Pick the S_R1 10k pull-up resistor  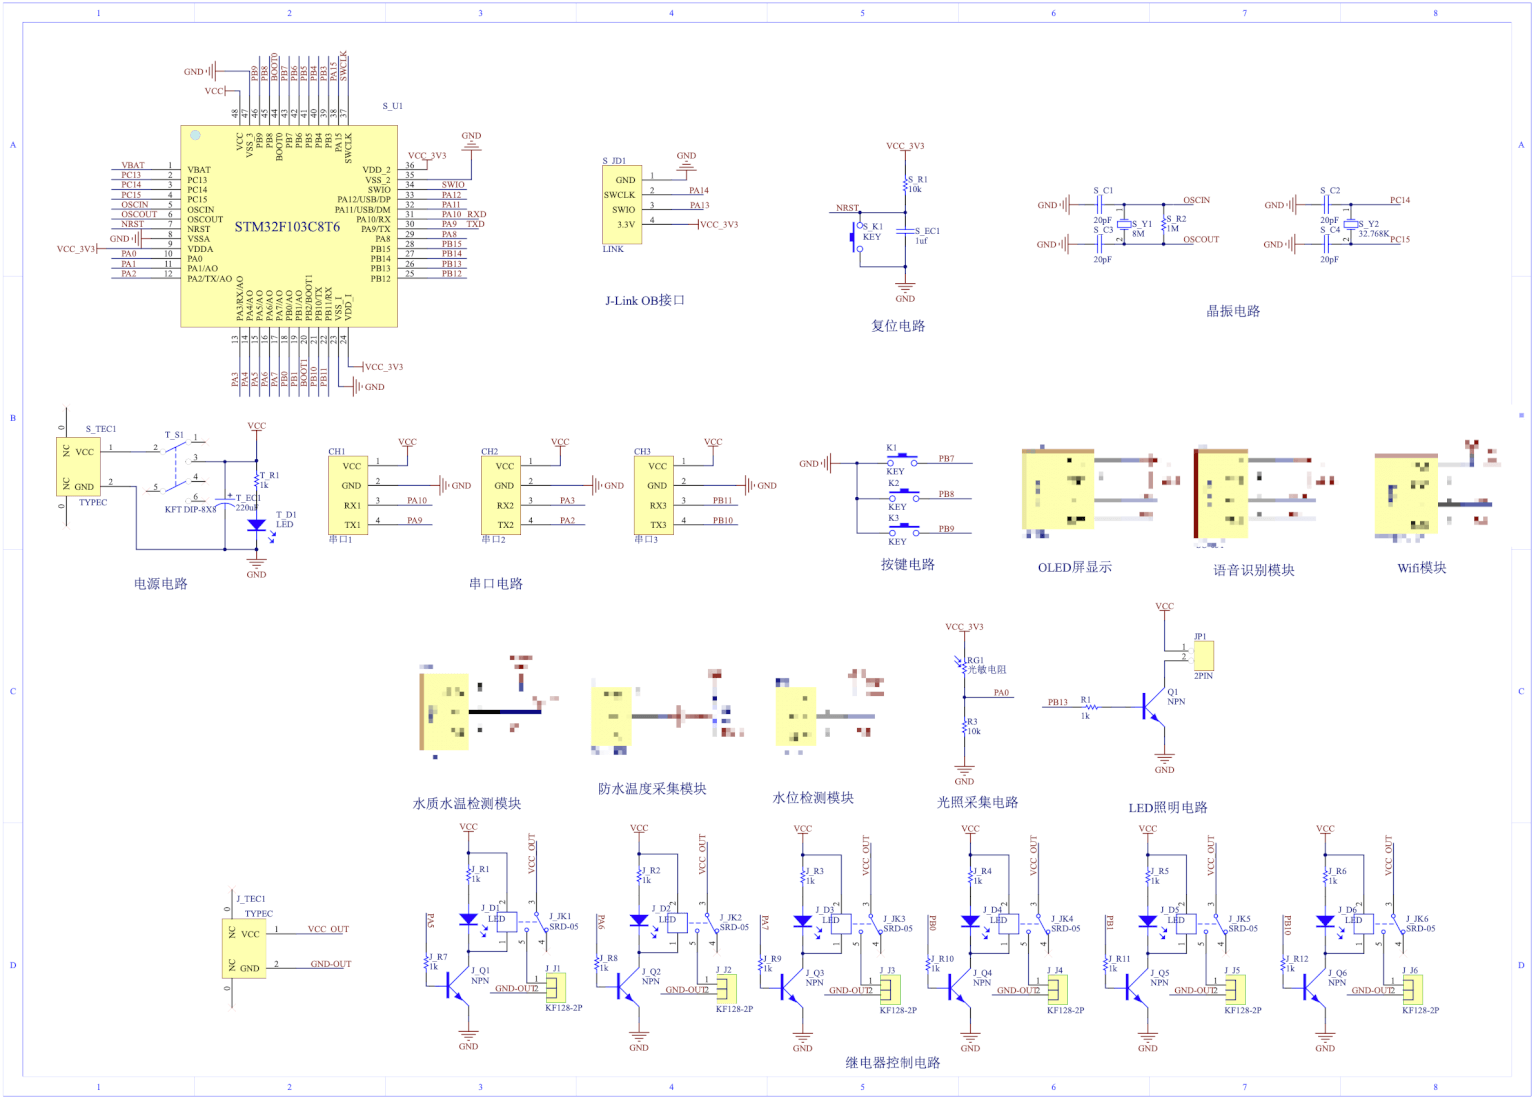pyautogui.click(x=905, y=186)
